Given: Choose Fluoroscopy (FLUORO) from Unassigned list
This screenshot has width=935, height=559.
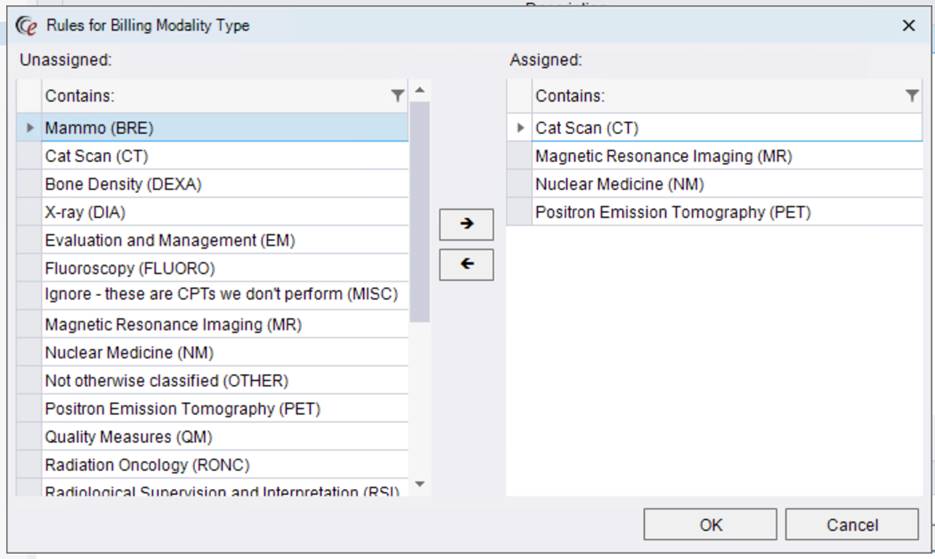Looking at the screenshot, I should pos(130,268).
